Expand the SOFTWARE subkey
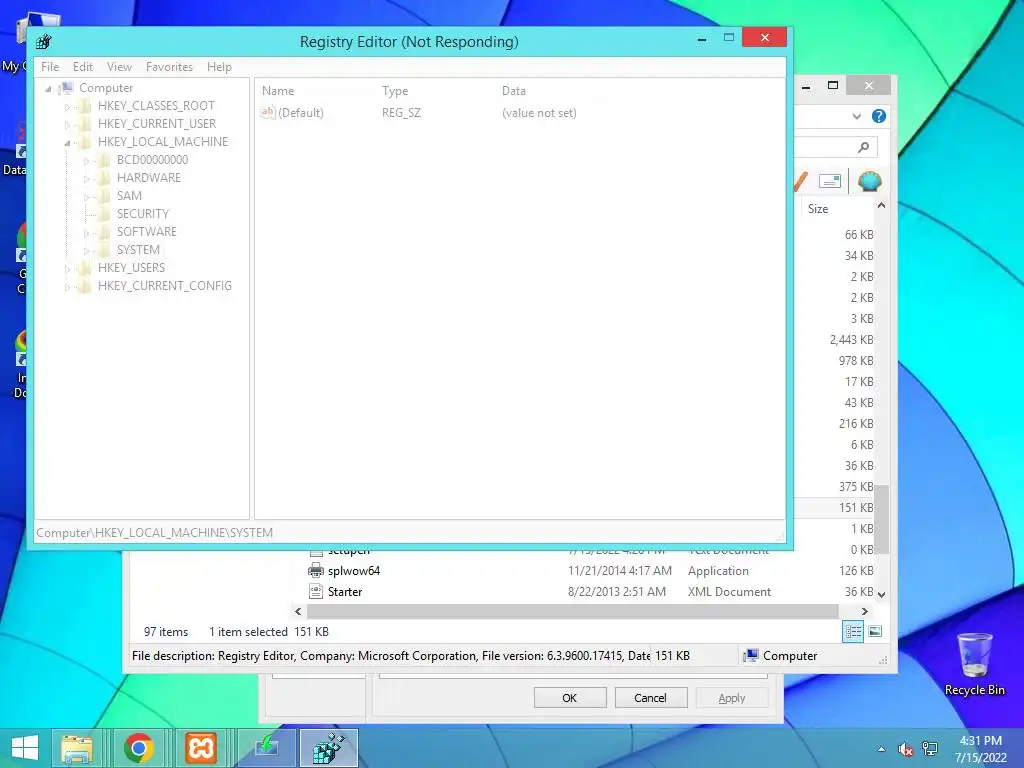This screenshot has height=768, width=1024. [86, 232]
